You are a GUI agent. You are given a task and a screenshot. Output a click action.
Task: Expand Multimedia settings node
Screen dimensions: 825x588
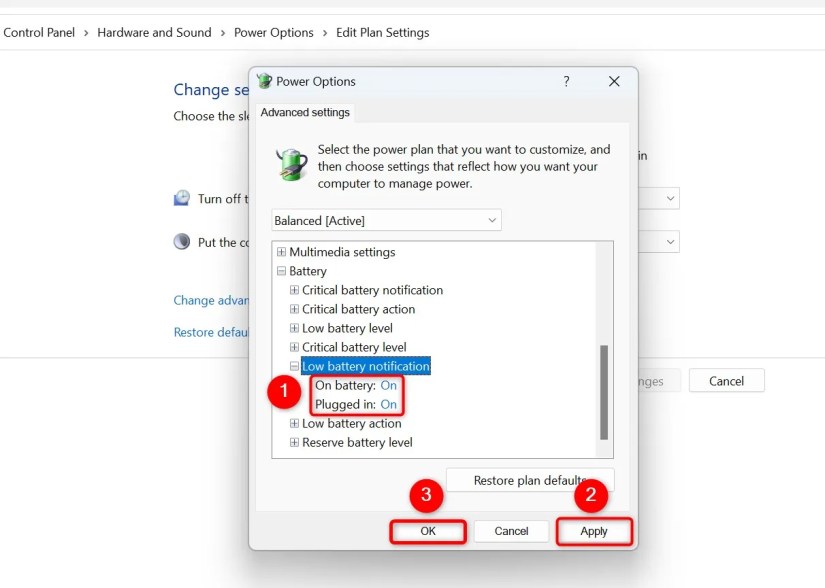tap(281, 252)
